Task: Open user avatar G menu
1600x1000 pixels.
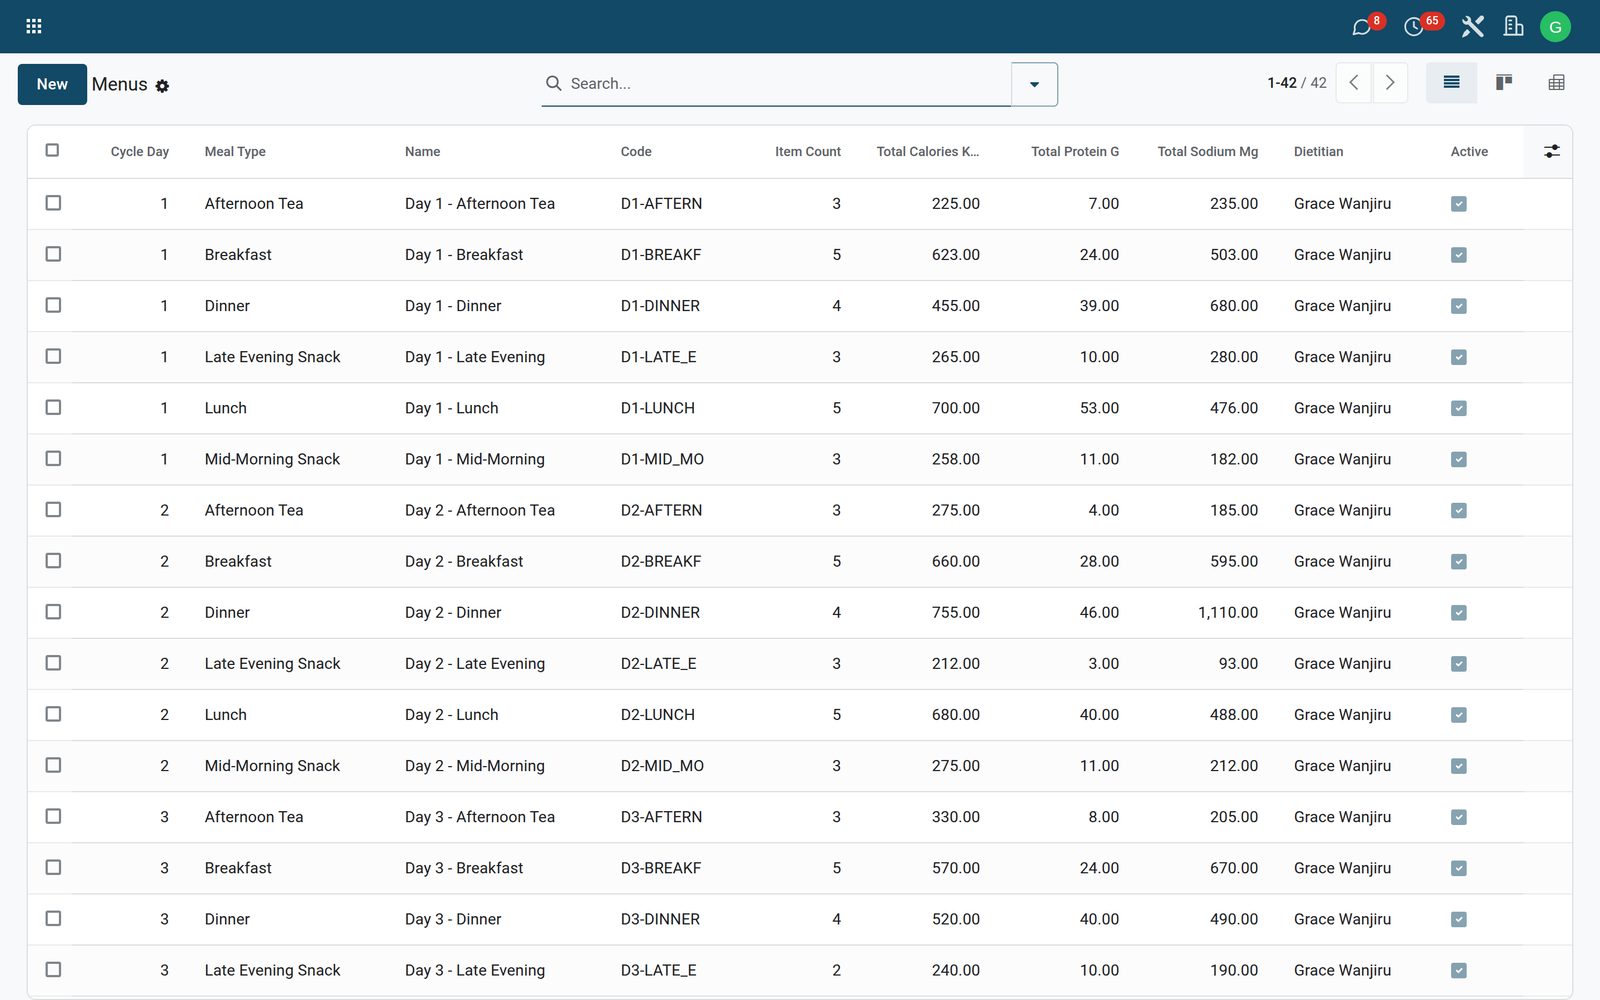Action: coord(1555,27)
